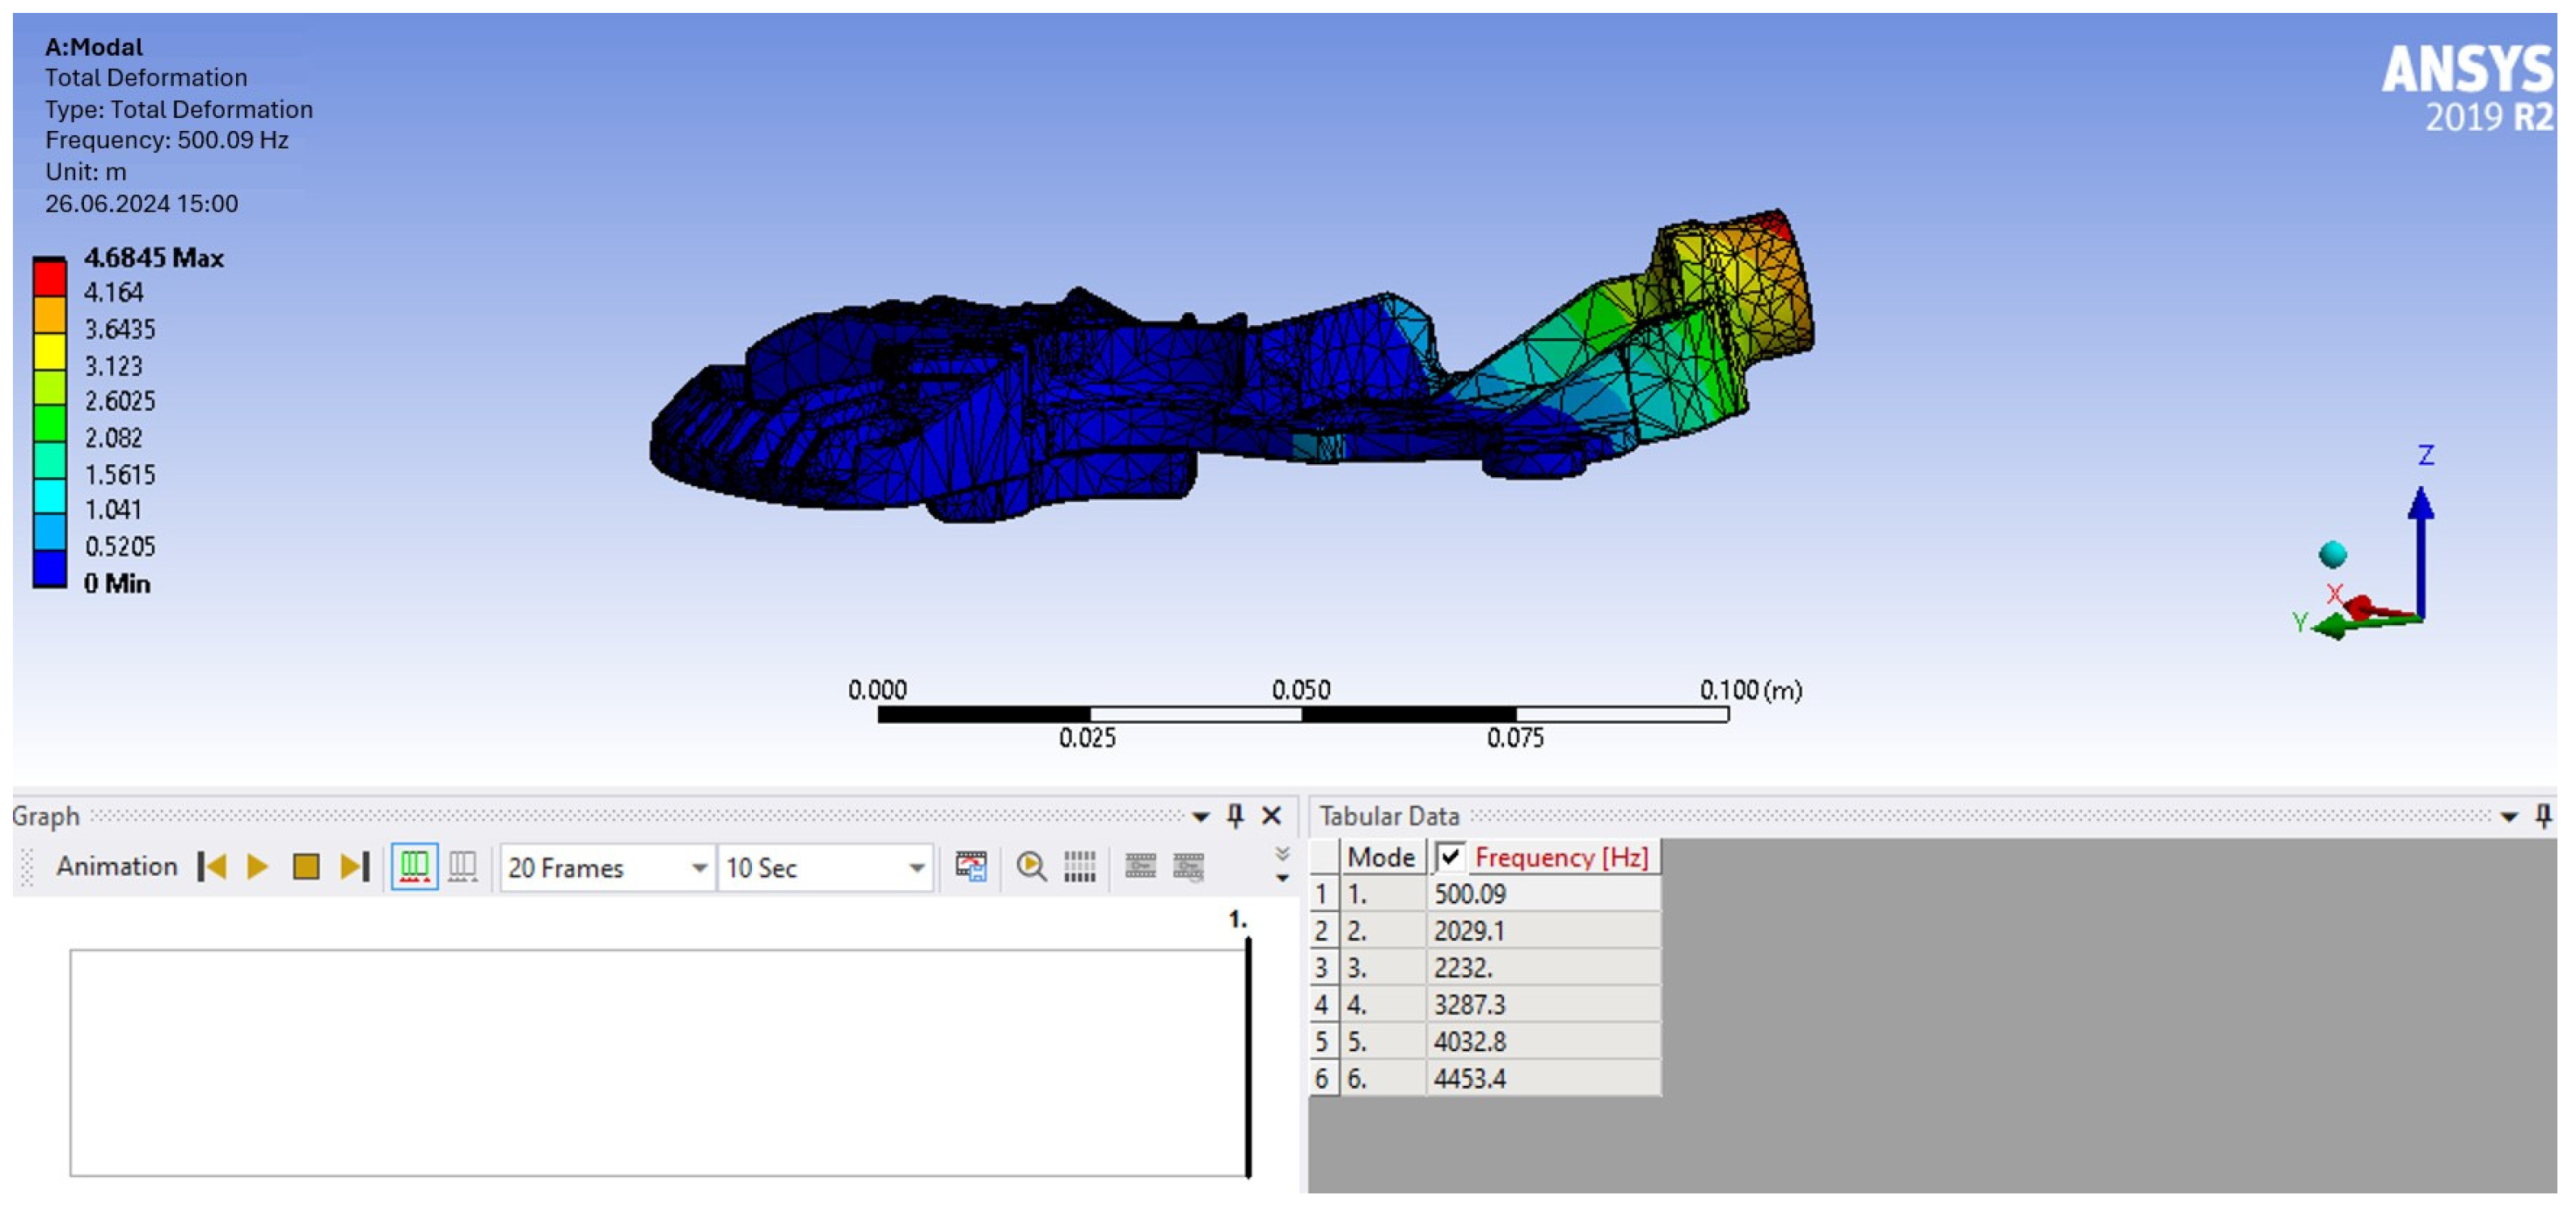Image resolution: width=2576 pixels, height=1212 pixels.
Task: Play the mode shape animation
Action: pyautogui.click(x=258, y=866)
